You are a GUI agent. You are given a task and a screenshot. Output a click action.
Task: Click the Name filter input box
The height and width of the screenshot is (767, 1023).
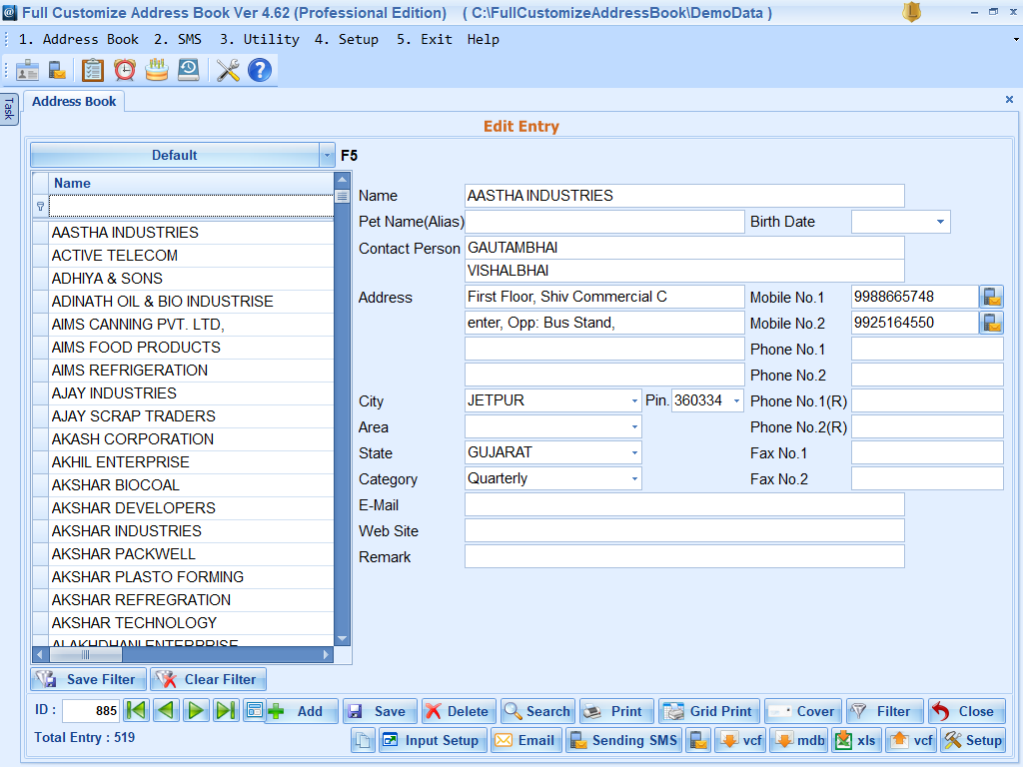point(191,206)
